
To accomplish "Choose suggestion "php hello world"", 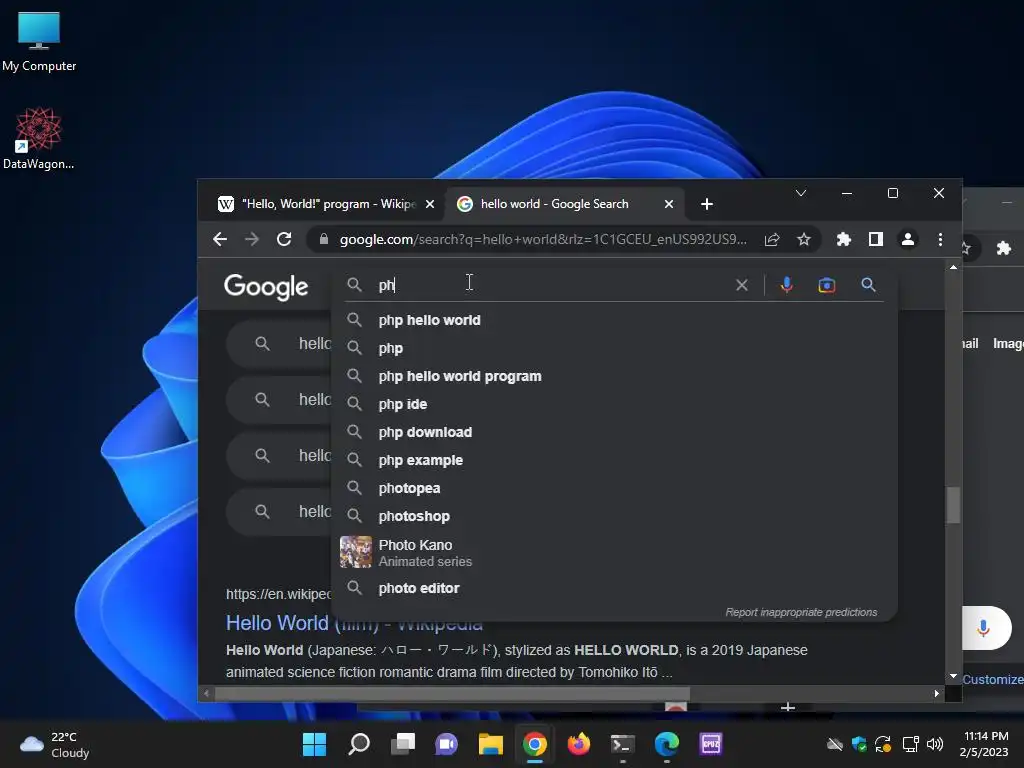I will pyautogui.click(x=614, y=320).
